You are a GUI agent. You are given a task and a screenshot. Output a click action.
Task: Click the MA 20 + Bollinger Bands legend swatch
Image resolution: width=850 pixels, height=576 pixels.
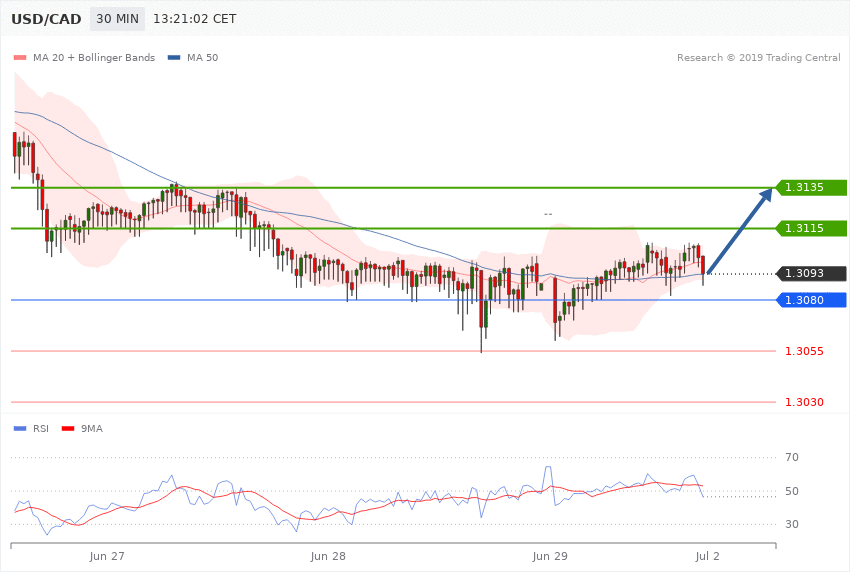[x=20, y=57]
